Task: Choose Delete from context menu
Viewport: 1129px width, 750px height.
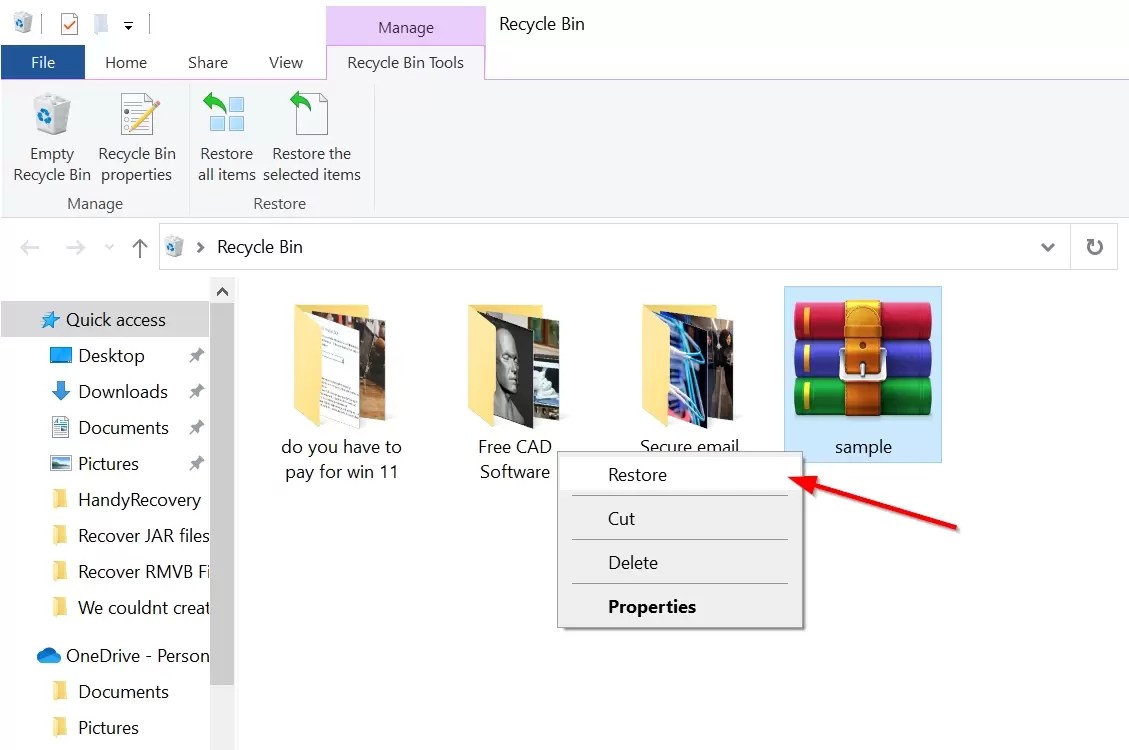Action: 680,563
